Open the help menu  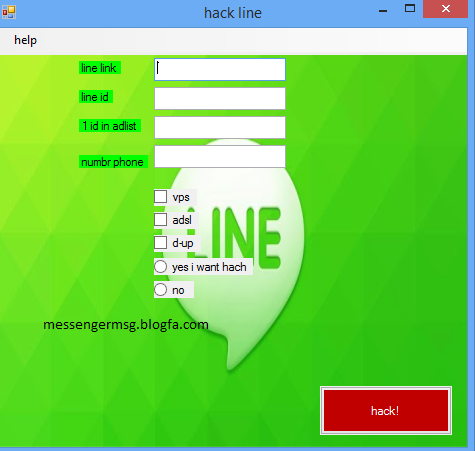click(x=25, y=40)
